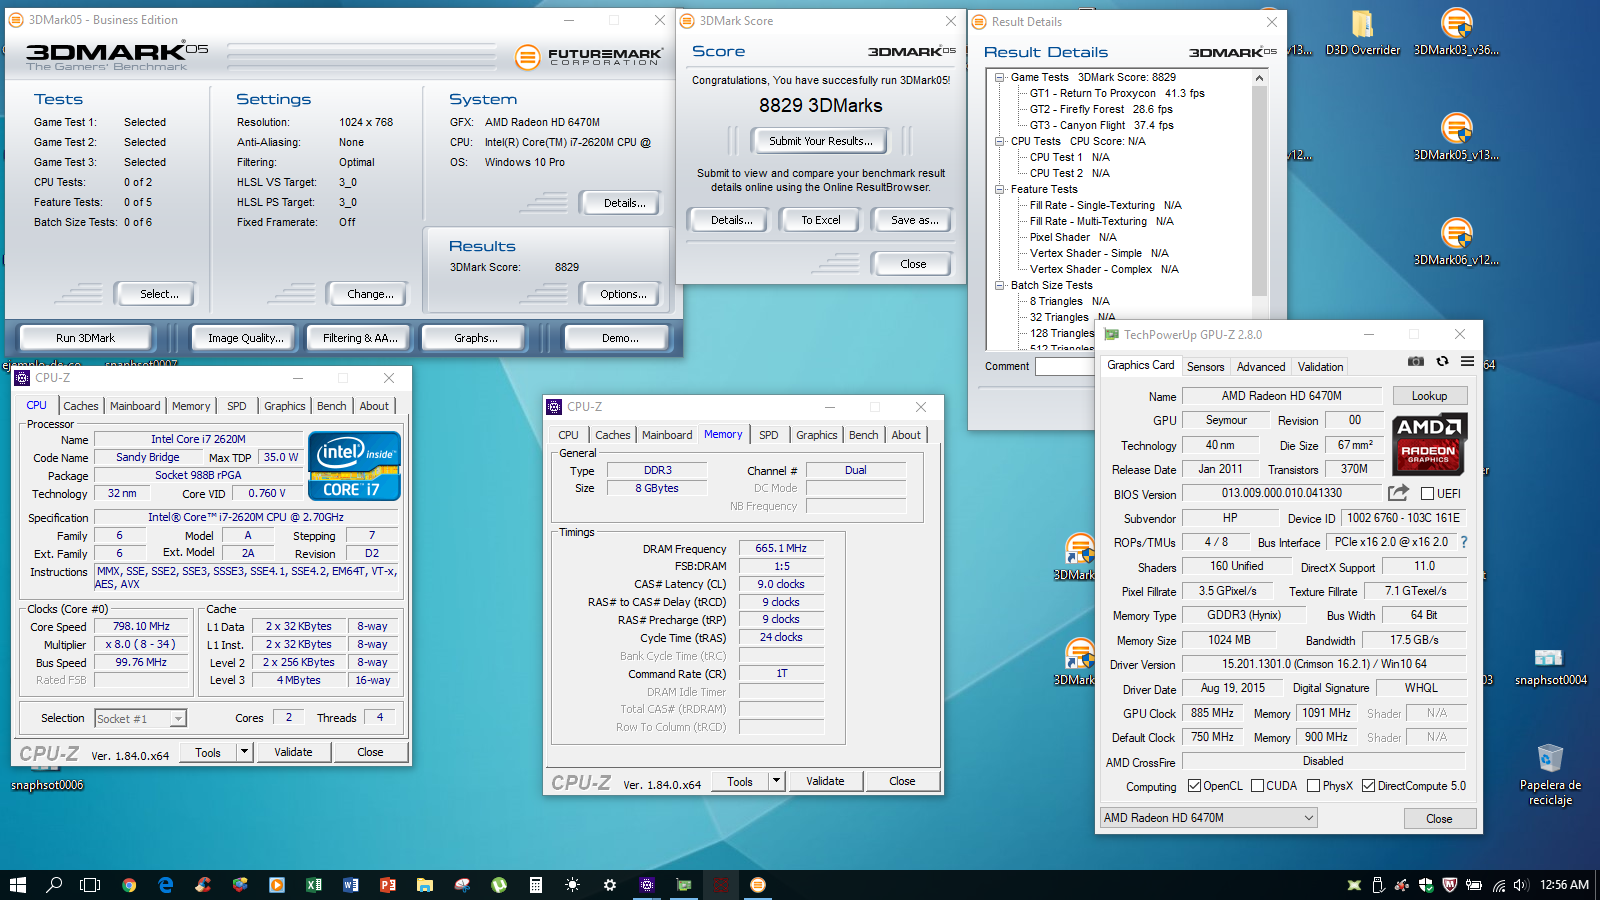Launch Chrome from the taskbar
Image resolution: width=1600 pixels, height=900 pixels.
pos(128,885)
